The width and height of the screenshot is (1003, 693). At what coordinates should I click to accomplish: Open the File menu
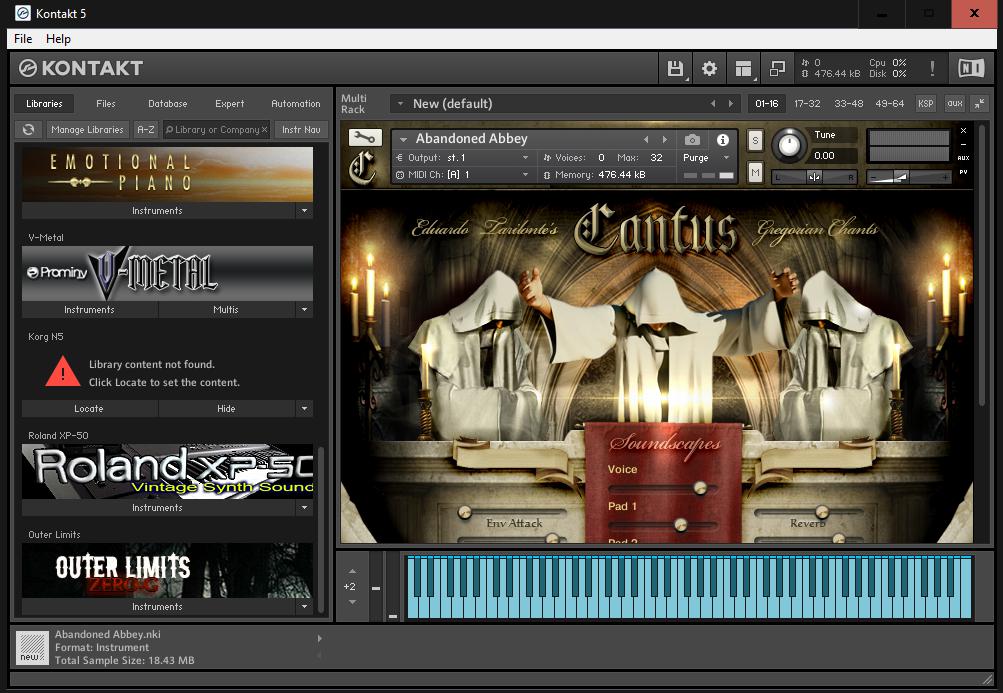tap(23, 38)
